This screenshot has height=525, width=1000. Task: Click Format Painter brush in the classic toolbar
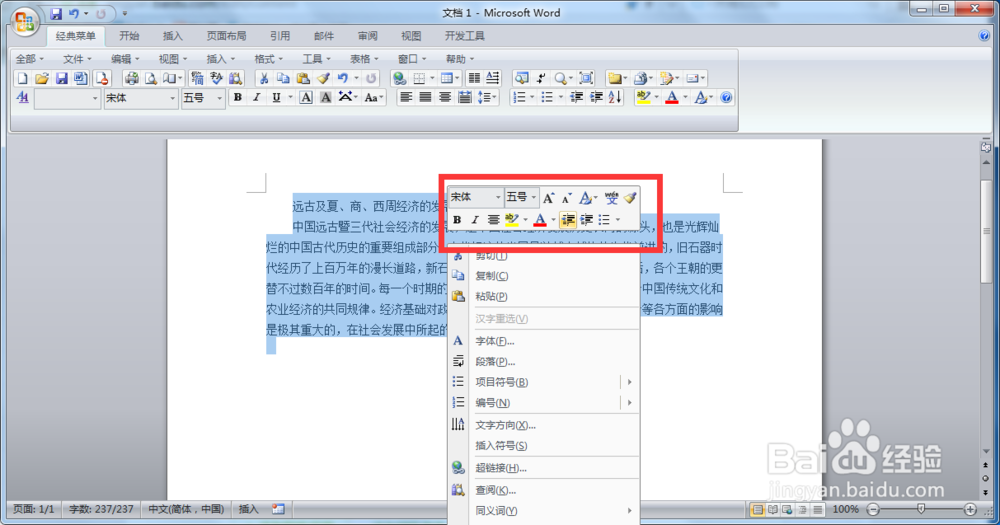click(x=323, y=78)
